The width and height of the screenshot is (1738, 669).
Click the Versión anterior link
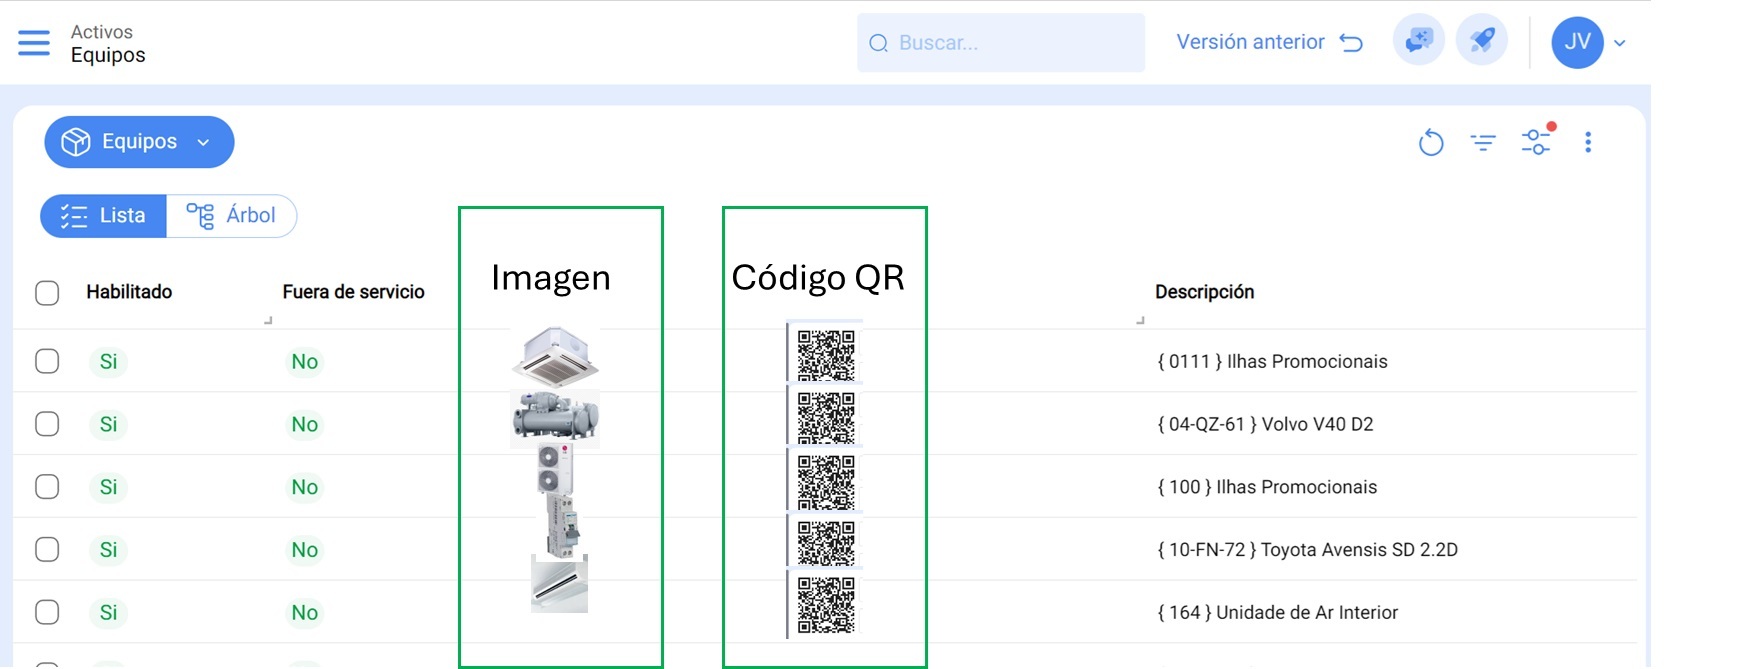(1250, 42)
